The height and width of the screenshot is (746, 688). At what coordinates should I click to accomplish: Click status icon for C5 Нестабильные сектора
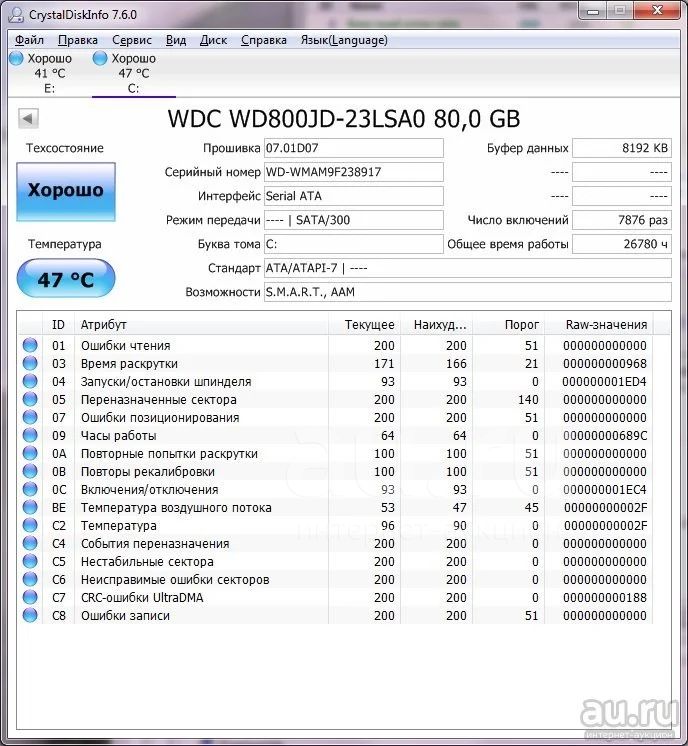pyautogui.click(x=30, y=561)
